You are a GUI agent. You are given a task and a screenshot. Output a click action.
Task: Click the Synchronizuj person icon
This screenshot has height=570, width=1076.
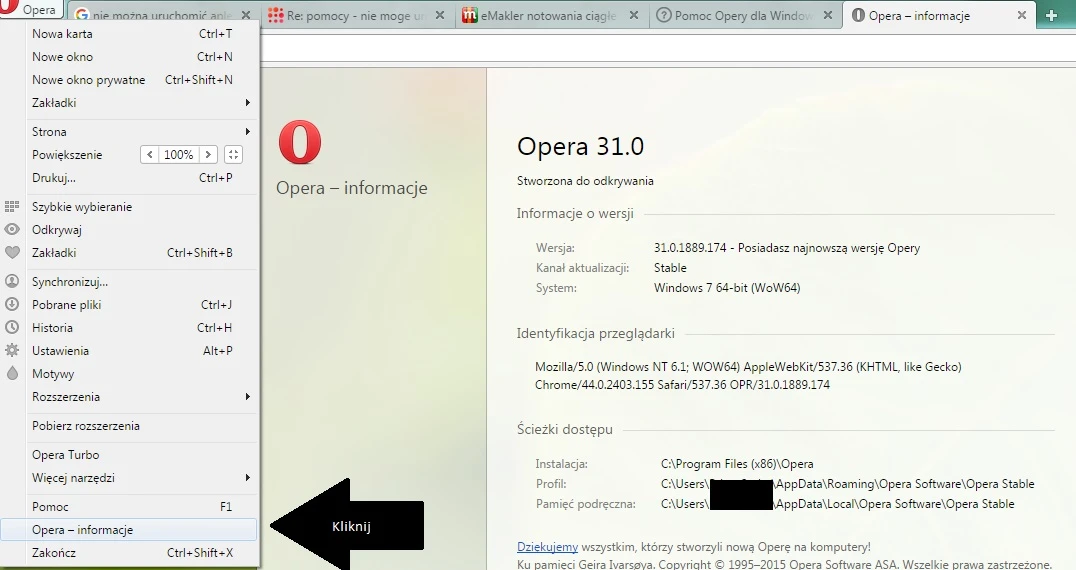coord(12,281)
